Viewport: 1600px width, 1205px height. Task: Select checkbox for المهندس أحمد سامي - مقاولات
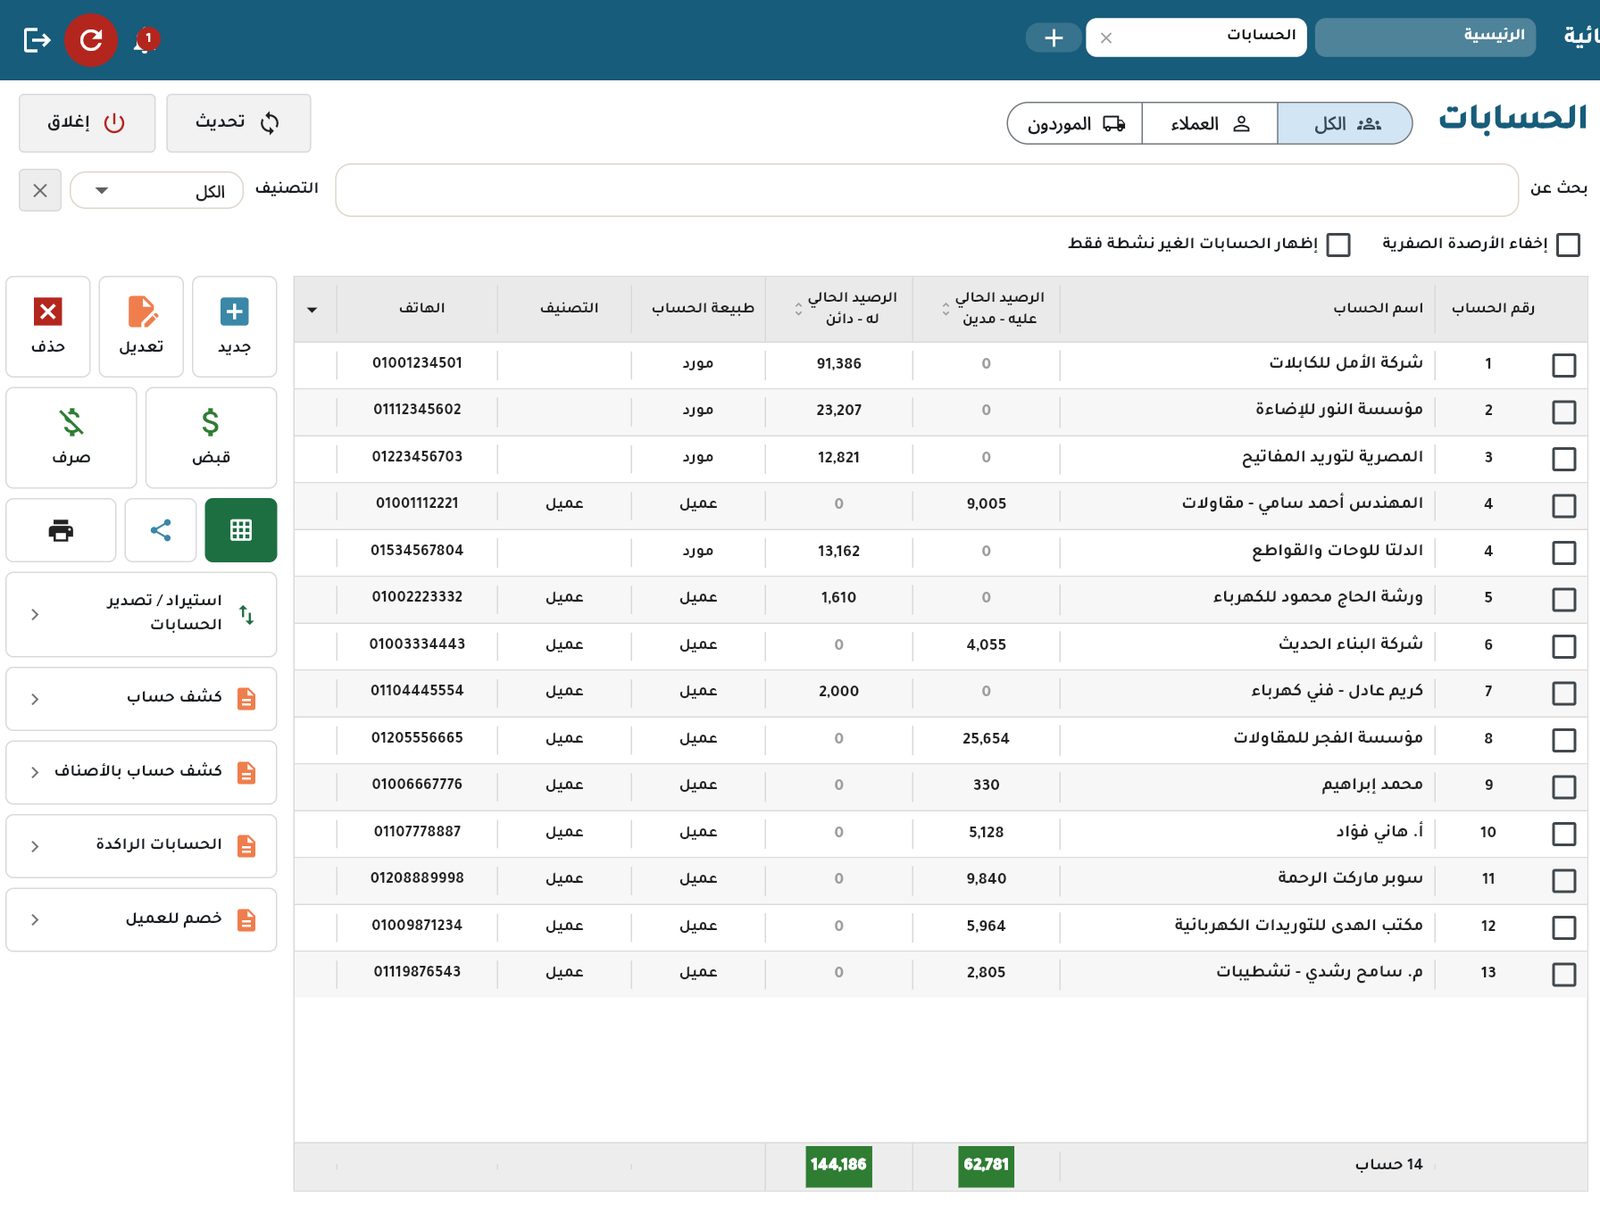pos(1564,506)
